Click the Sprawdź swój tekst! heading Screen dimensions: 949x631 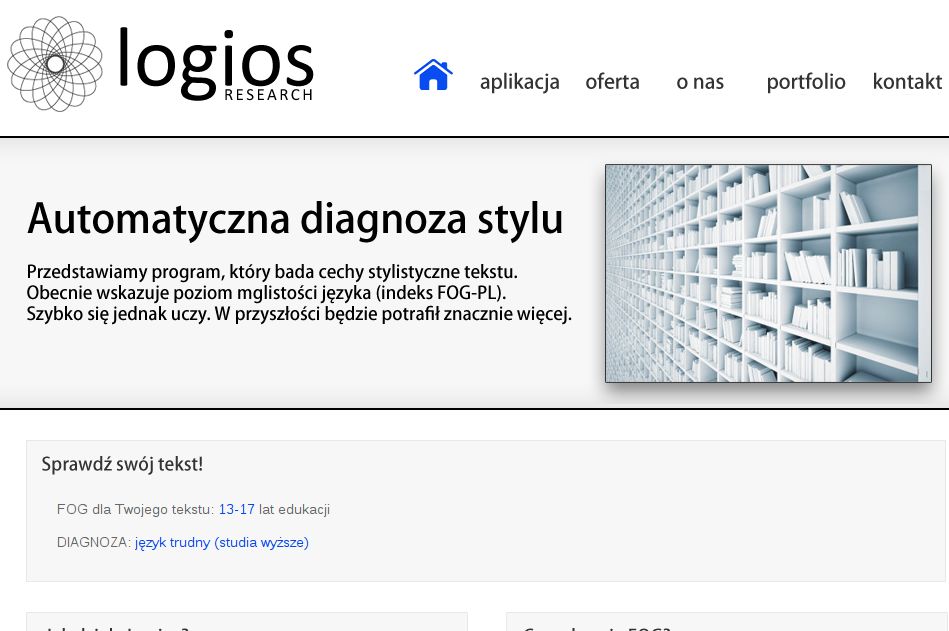[122, 464]
